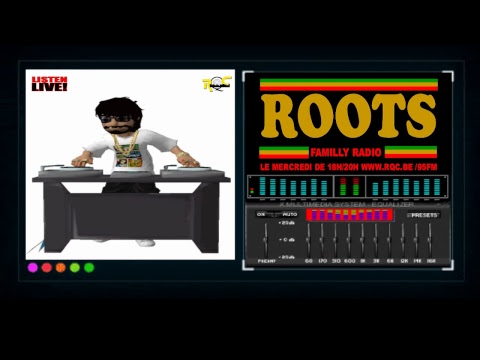This screenshot has width=480, height=360.
Task: Click the 0 db scale label
Action: pyautogui.click(x=287, y=240)
